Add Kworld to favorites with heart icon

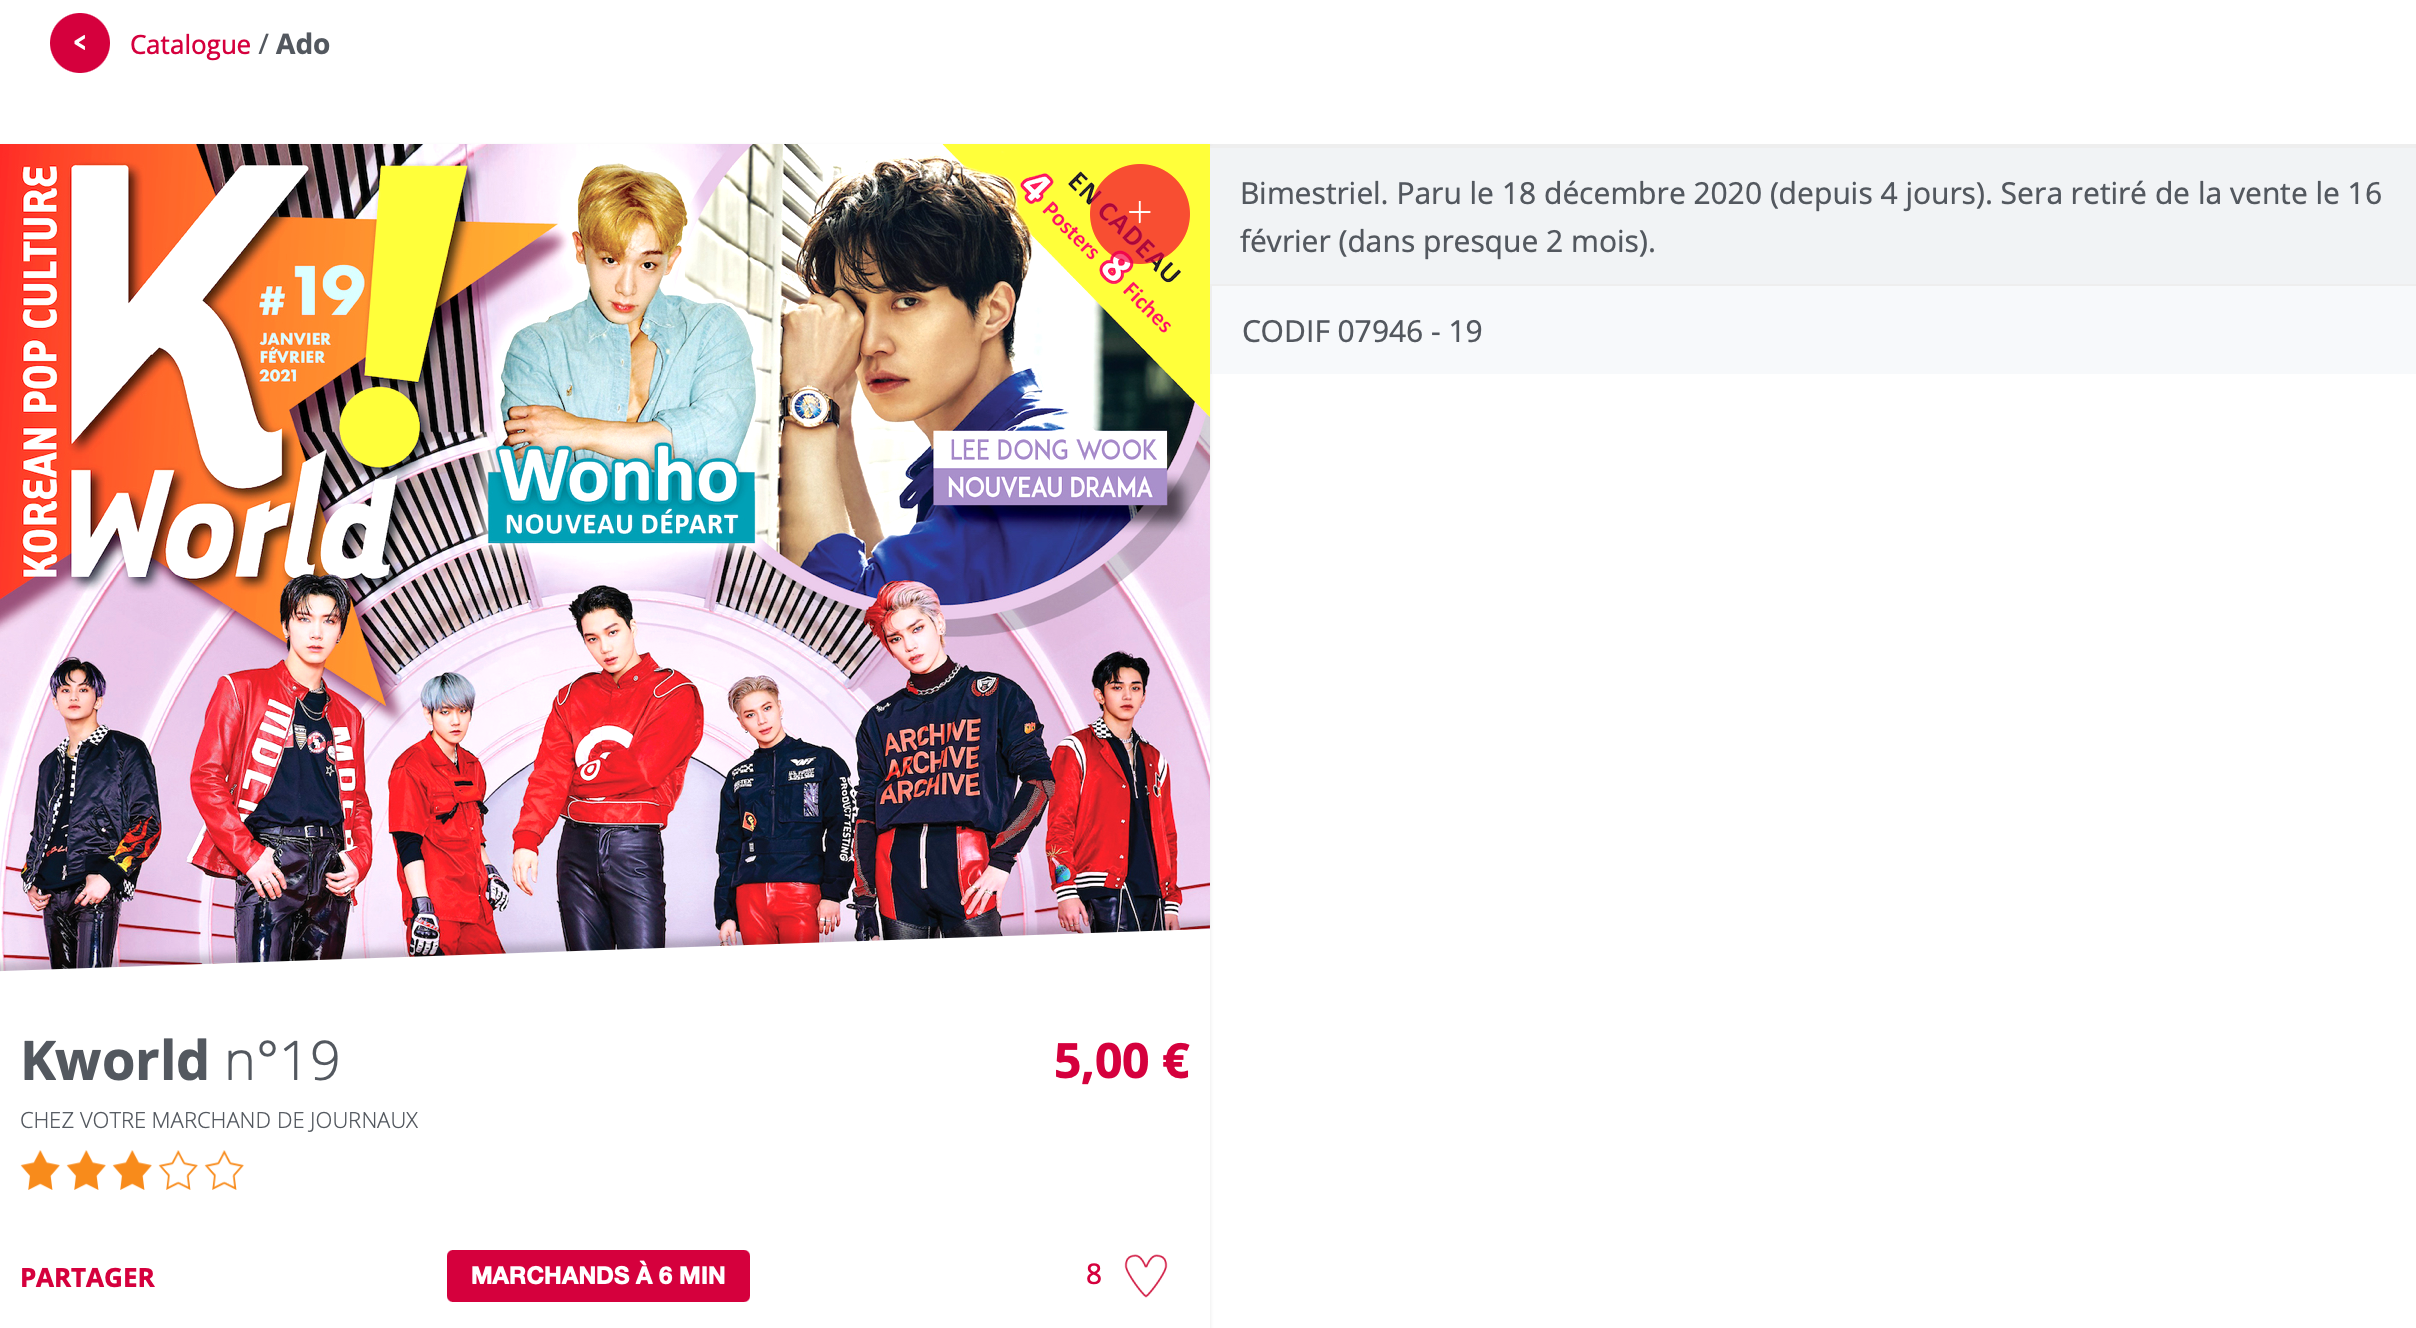[x=1146, y=1275]
